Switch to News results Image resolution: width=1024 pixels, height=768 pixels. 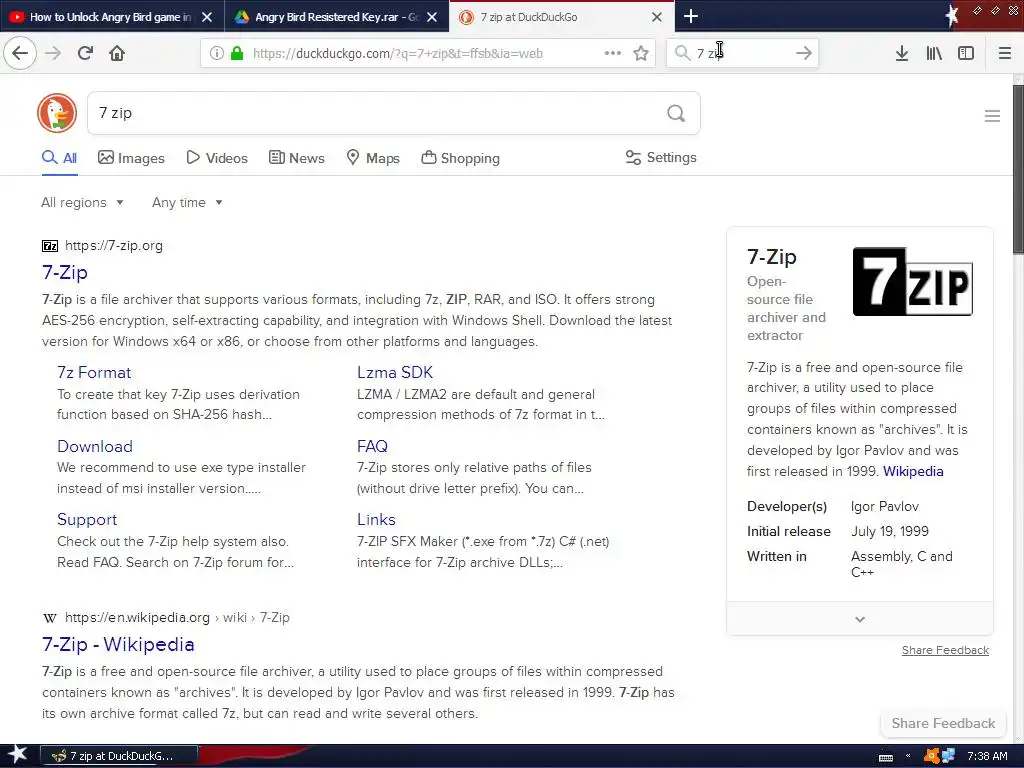coord(296,158)
